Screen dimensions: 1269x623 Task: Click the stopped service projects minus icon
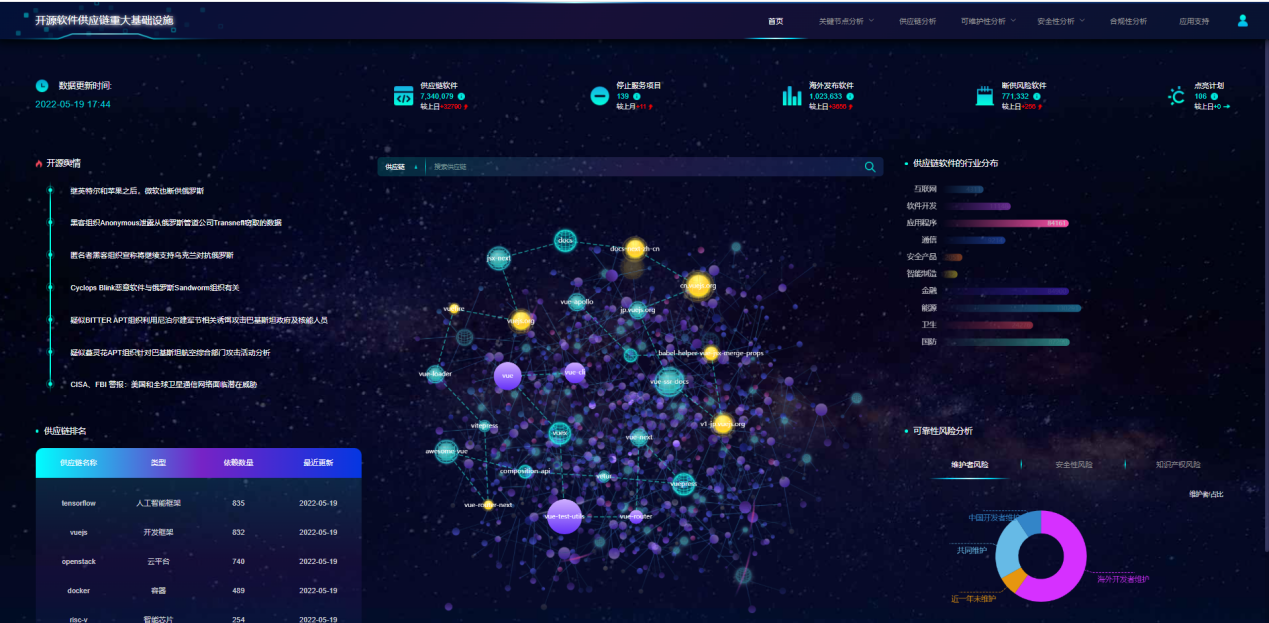[599, 96]
